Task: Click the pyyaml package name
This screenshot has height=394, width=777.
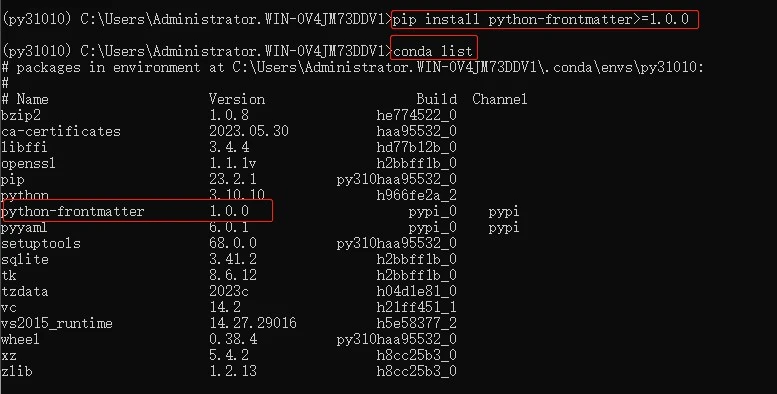Action: [24, 227]
